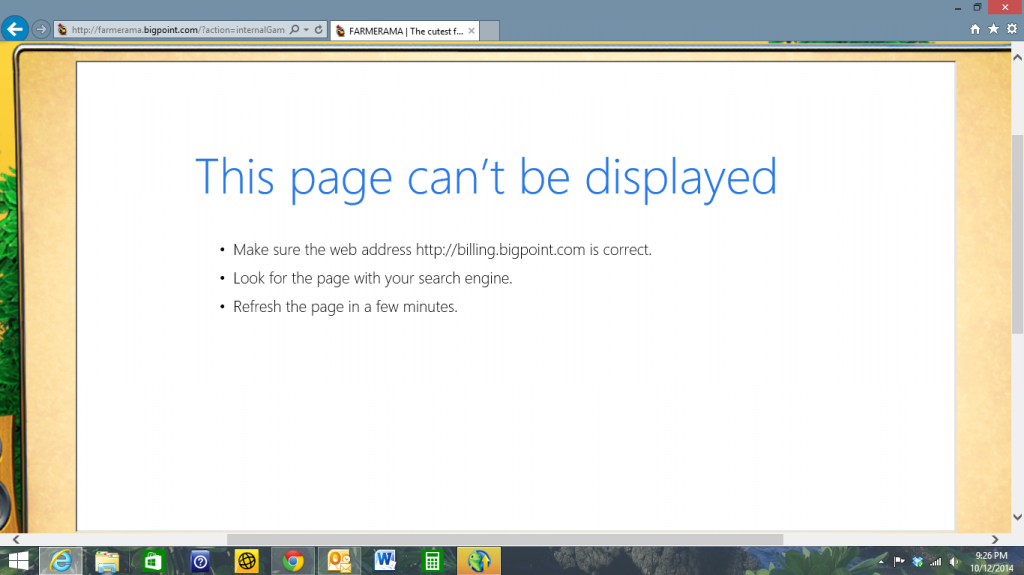Open Internet Explorer from the taskbar
1024x575 pixels.
coord(61,561)
